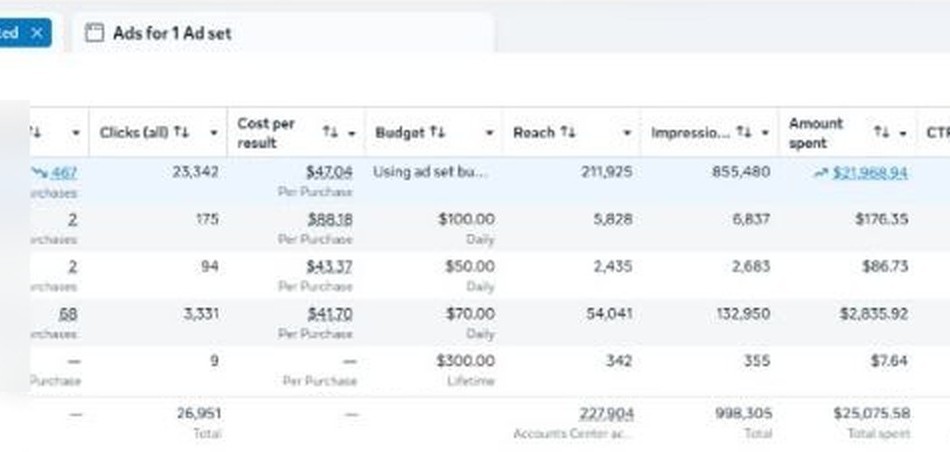
Task: Click the 94 clicks cell
Action: tap(210, 267)
